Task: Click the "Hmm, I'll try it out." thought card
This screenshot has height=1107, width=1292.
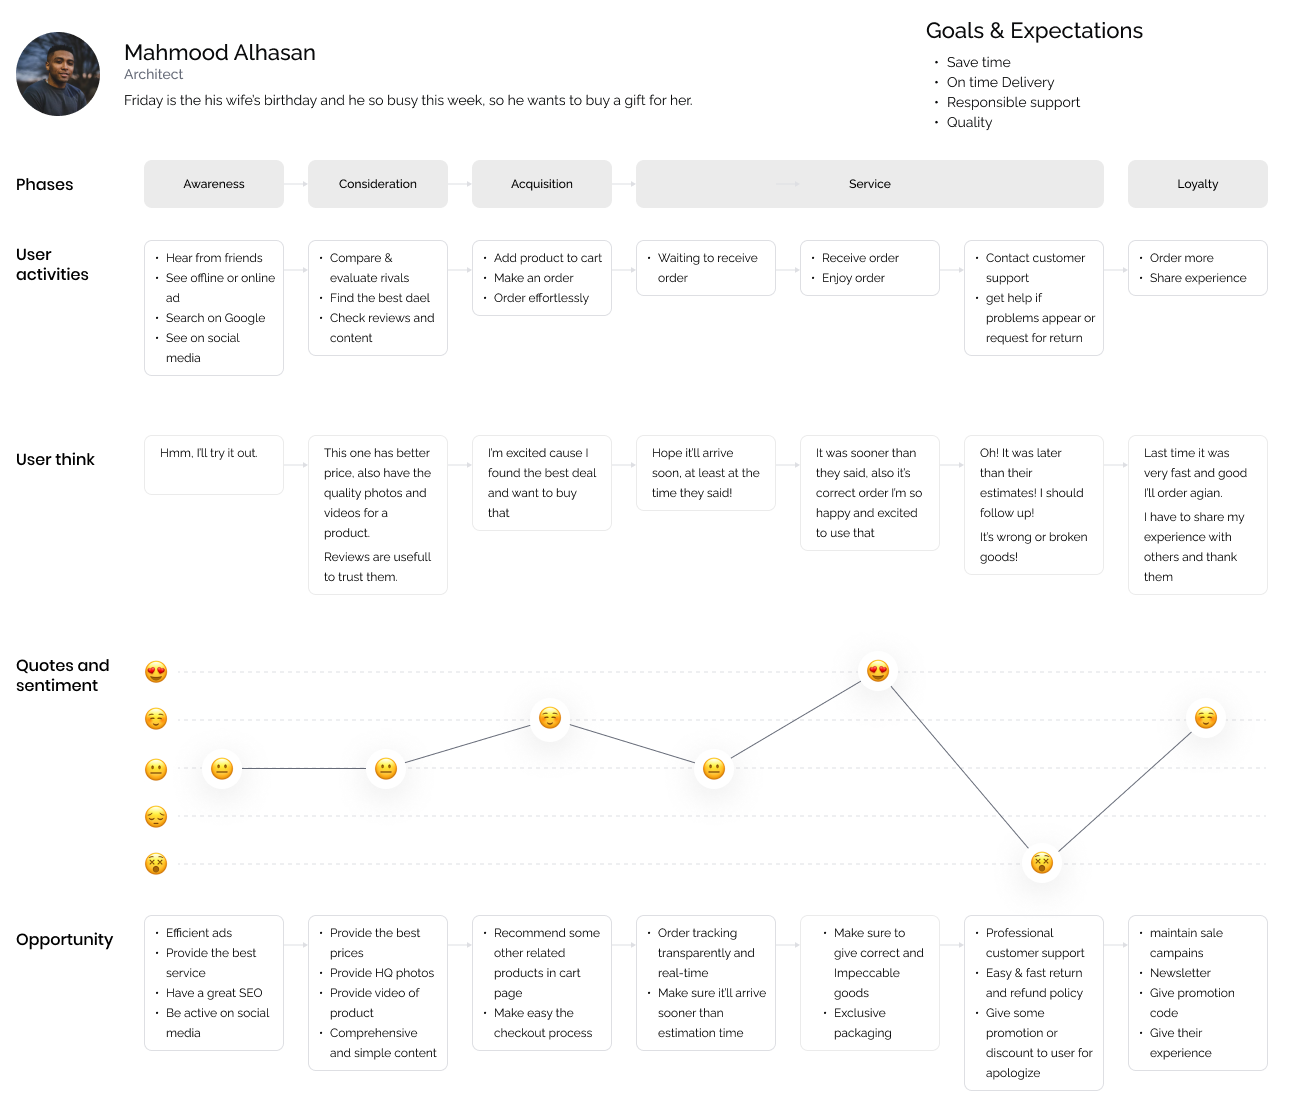Action: tap(214, 464)
